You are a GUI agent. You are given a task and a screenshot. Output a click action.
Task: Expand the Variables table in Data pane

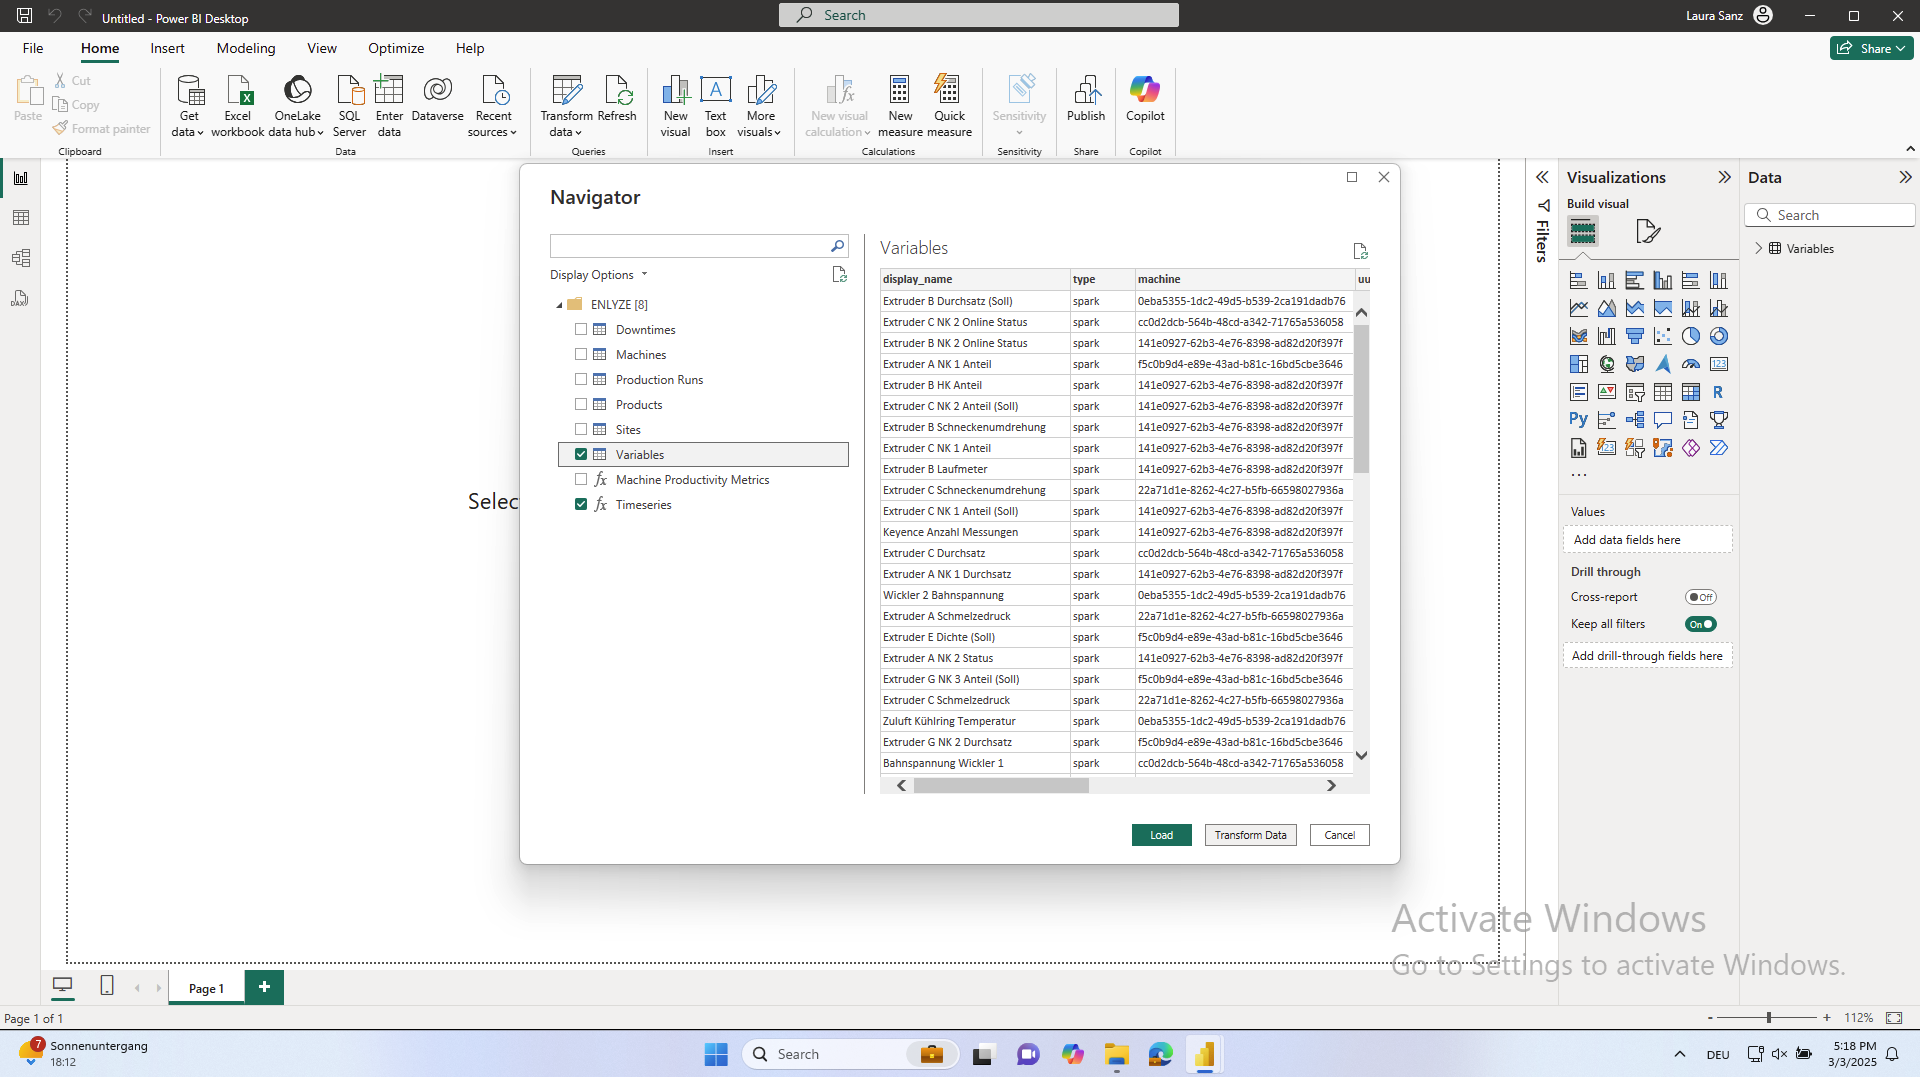tap(1758, 248)
